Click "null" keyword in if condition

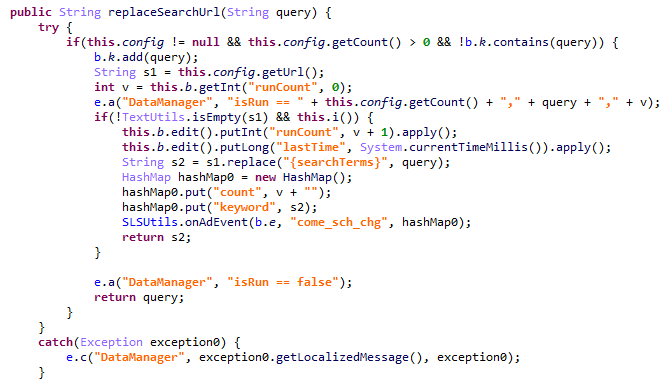coord(205,42)
